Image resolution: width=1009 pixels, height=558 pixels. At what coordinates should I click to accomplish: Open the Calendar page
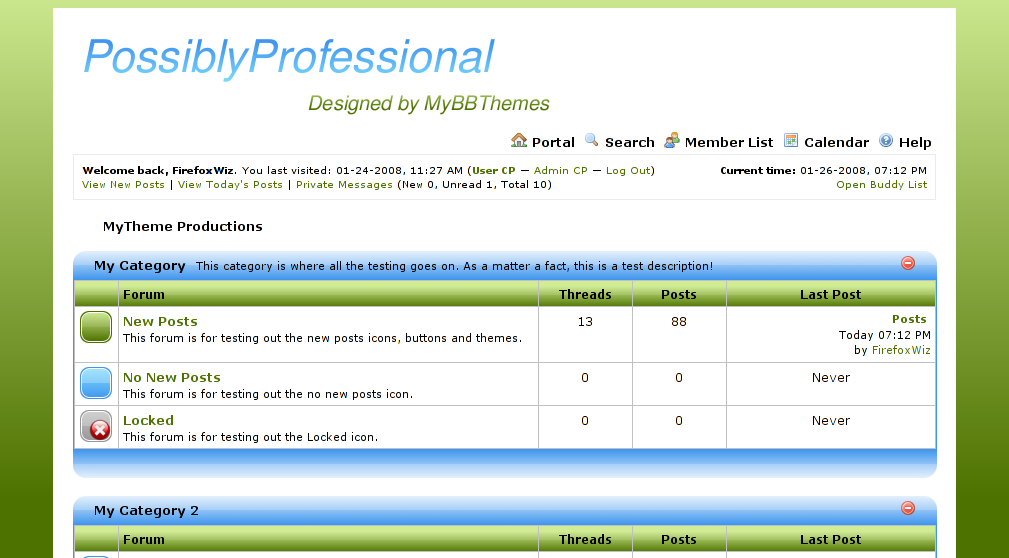point(836,142)
